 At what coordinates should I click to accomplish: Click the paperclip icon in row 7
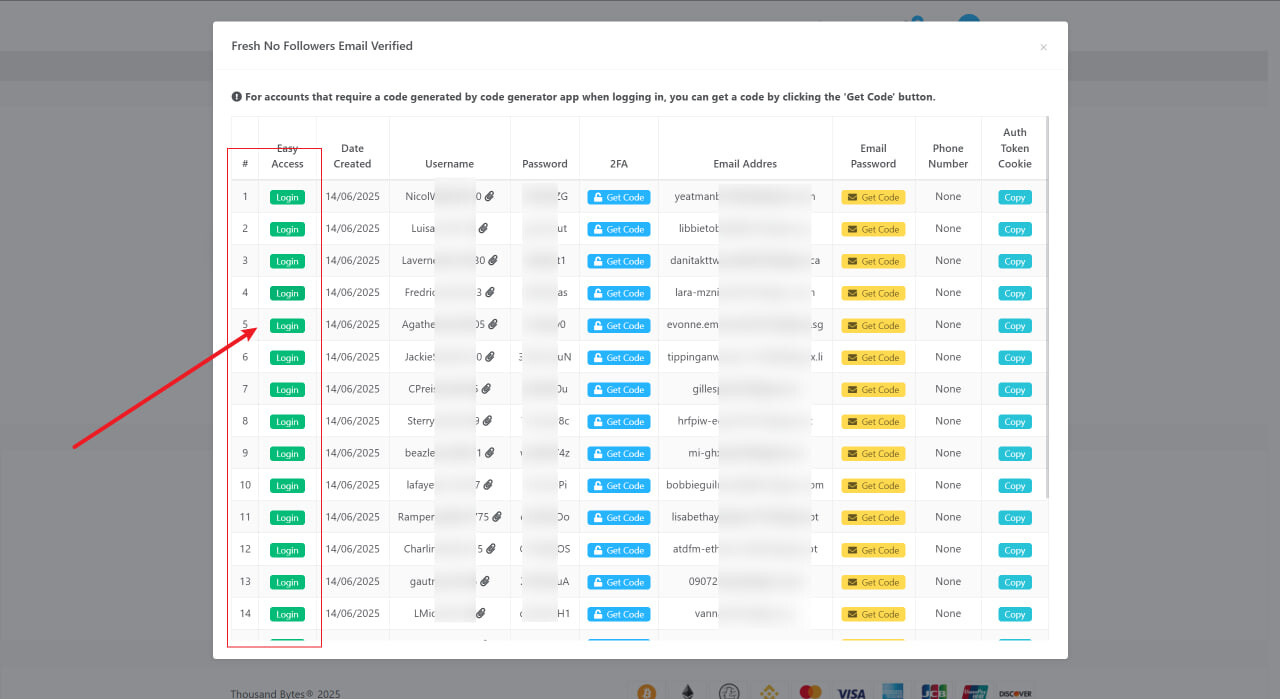point(486,389)
